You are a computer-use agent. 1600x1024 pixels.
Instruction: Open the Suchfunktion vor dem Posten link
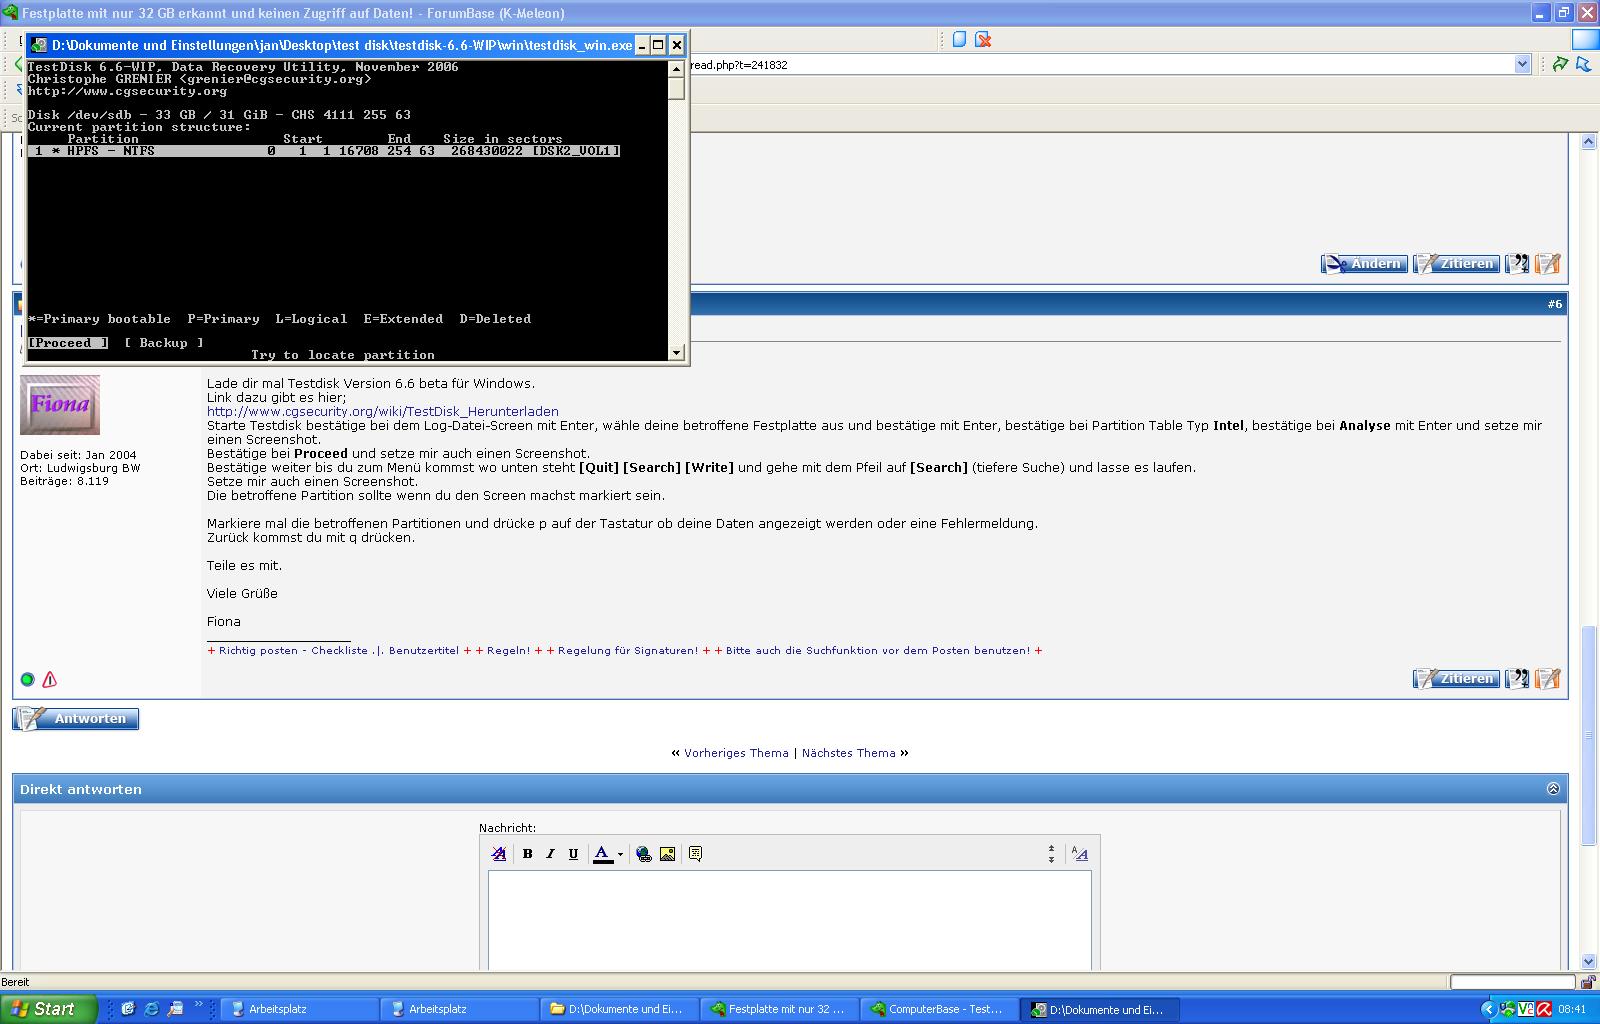point(878,650)
